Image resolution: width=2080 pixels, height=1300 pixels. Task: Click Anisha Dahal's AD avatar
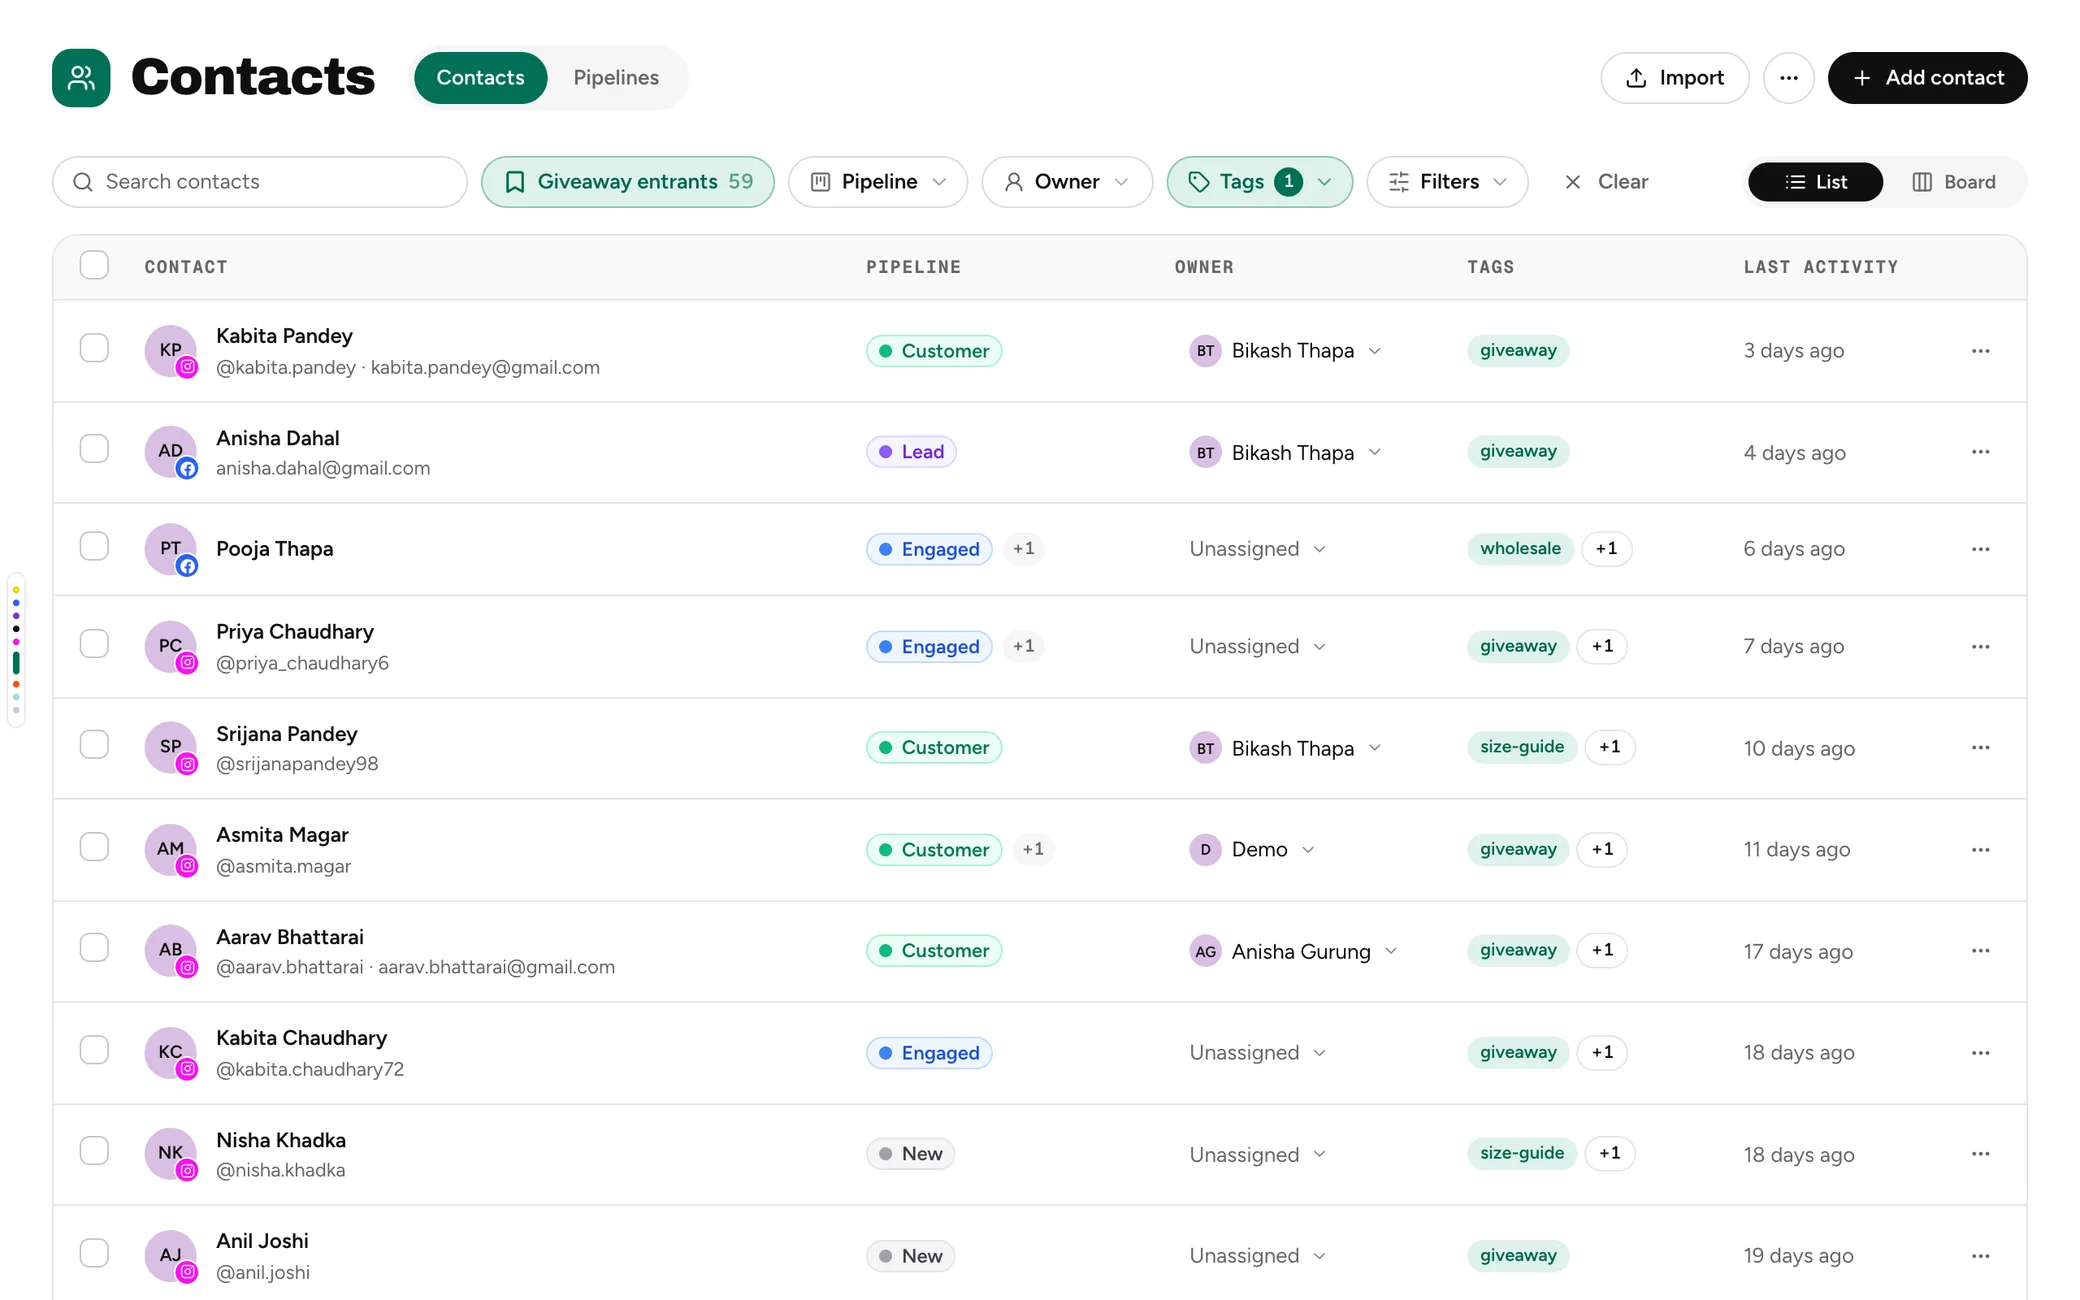[171, 451]
